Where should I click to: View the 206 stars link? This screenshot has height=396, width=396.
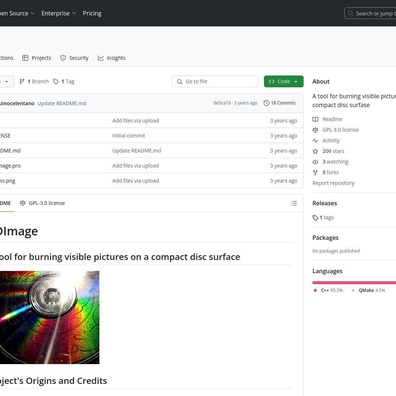[333, 151]
